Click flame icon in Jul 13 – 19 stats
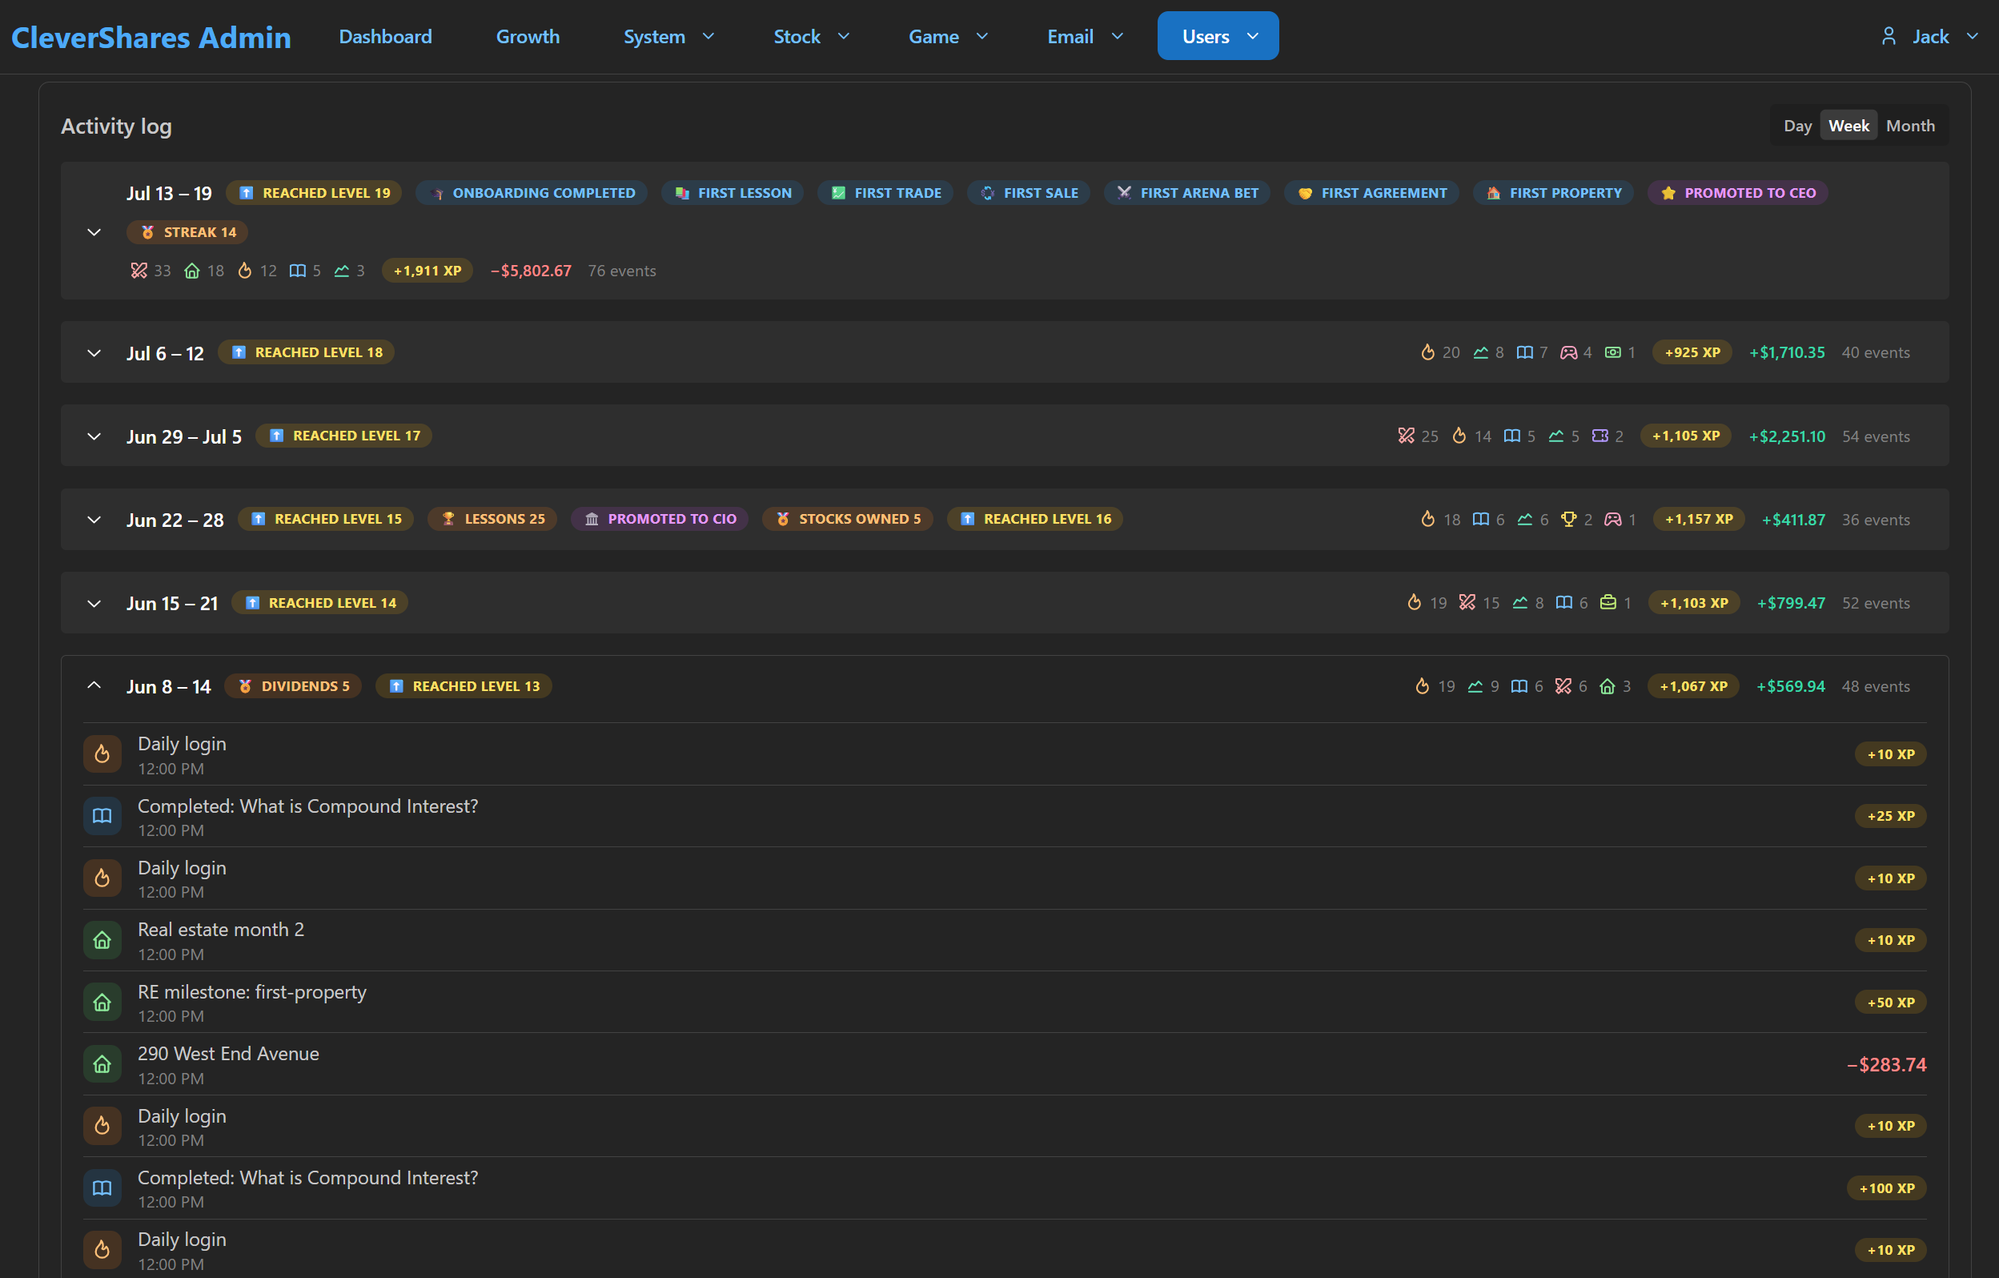The image size is (1999, 1278). click(245, 271)
